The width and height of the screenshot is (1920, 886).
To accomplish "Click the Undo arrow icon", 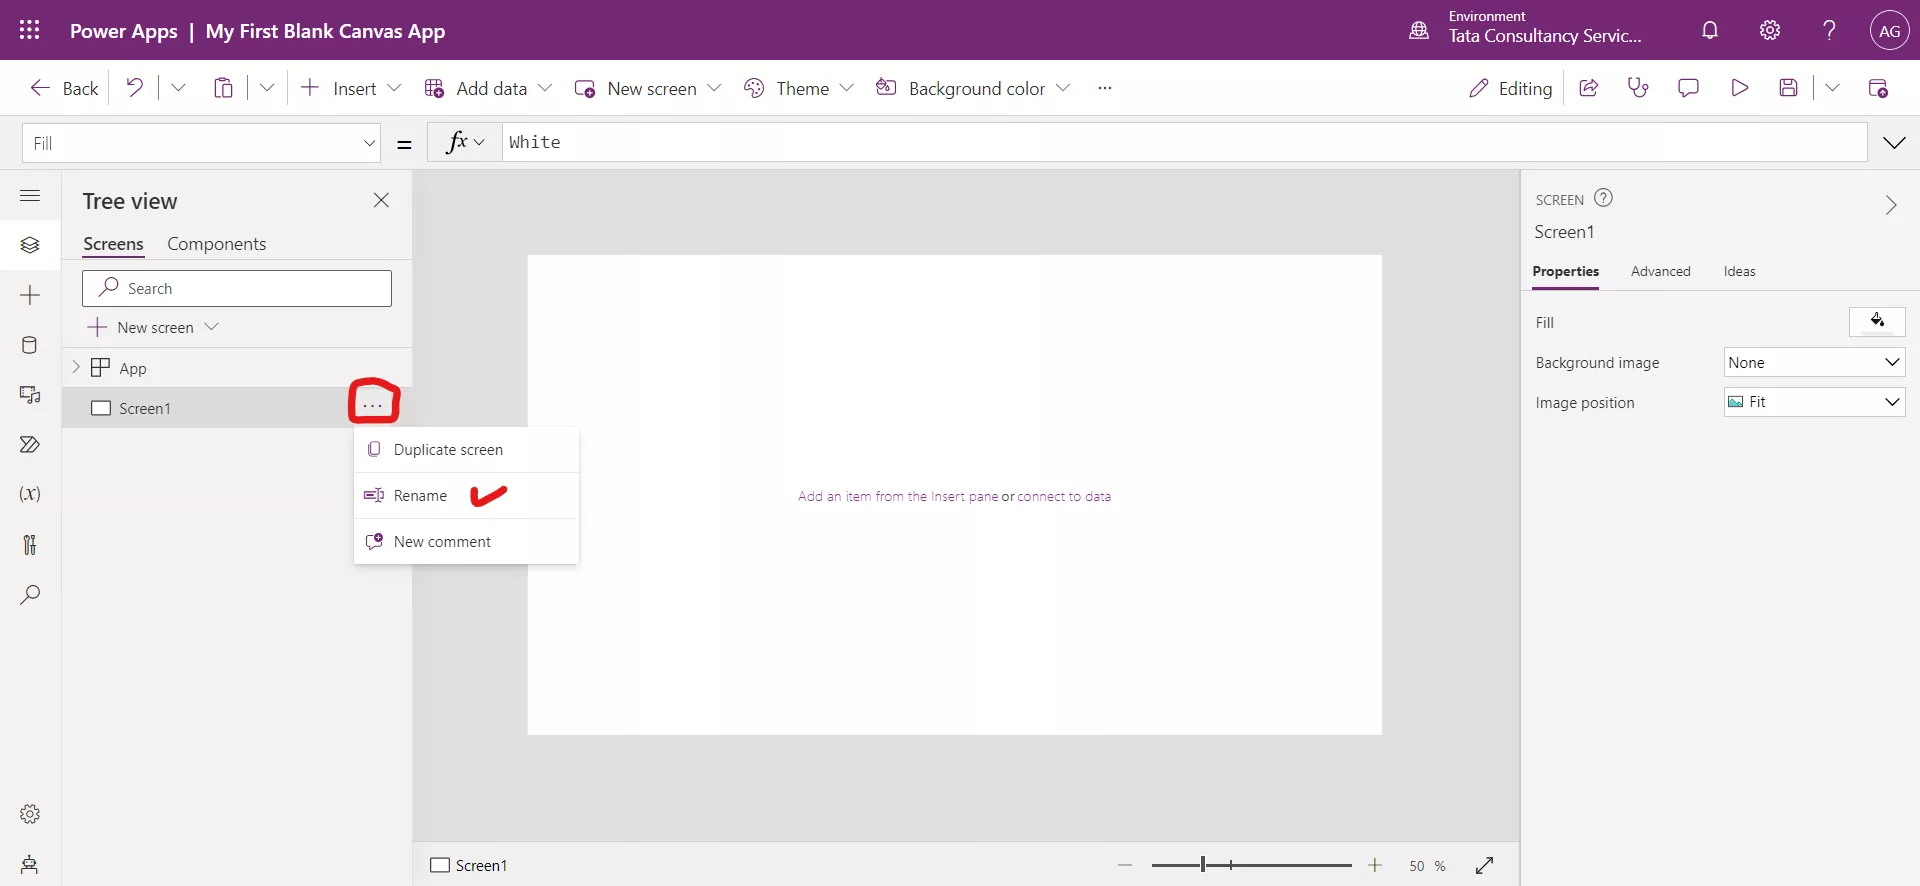I will [134, 88].
